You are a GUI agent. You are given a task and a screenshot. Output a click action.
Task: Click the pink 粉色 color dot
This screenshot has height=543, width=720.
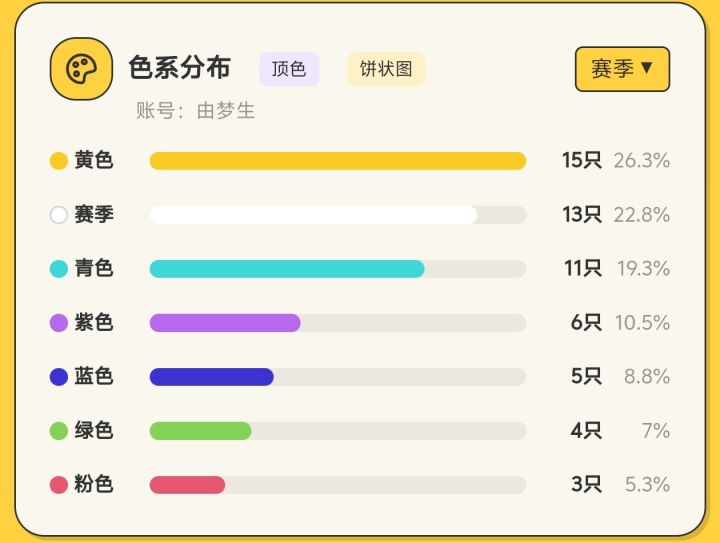tap(59, 485)
